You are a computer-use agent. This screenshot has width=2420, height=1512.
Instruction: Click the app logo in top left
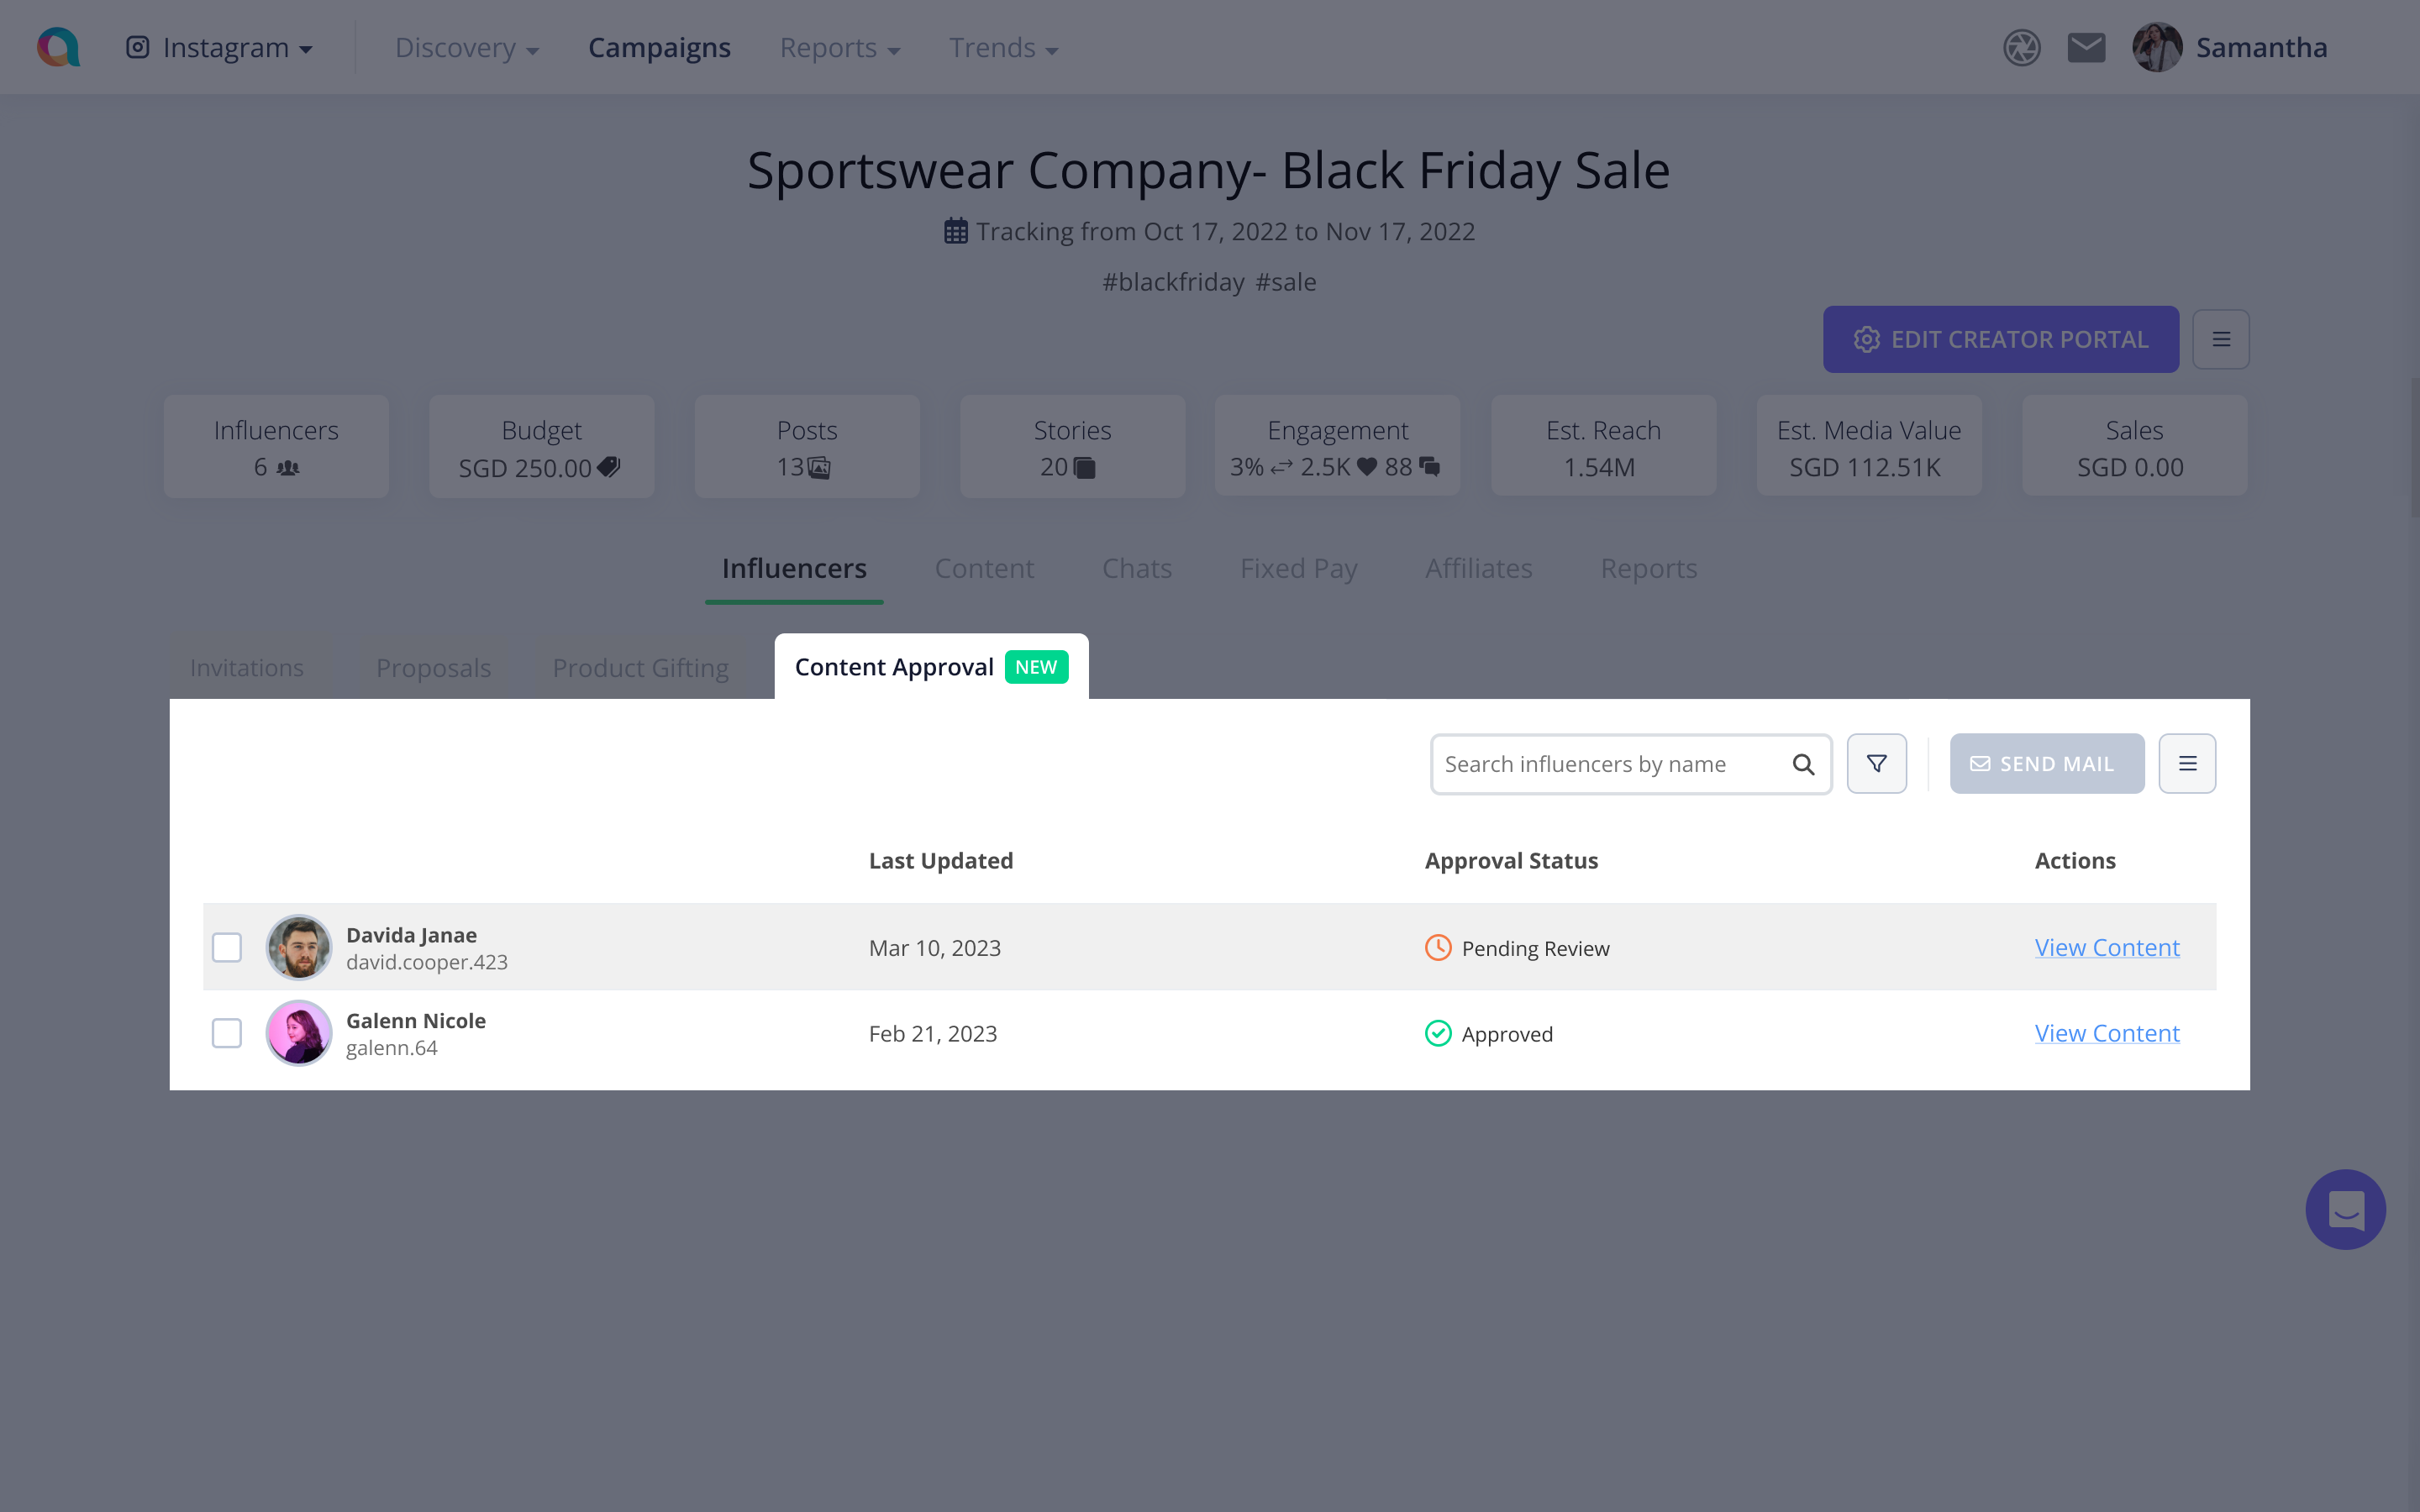click(58, 47)
